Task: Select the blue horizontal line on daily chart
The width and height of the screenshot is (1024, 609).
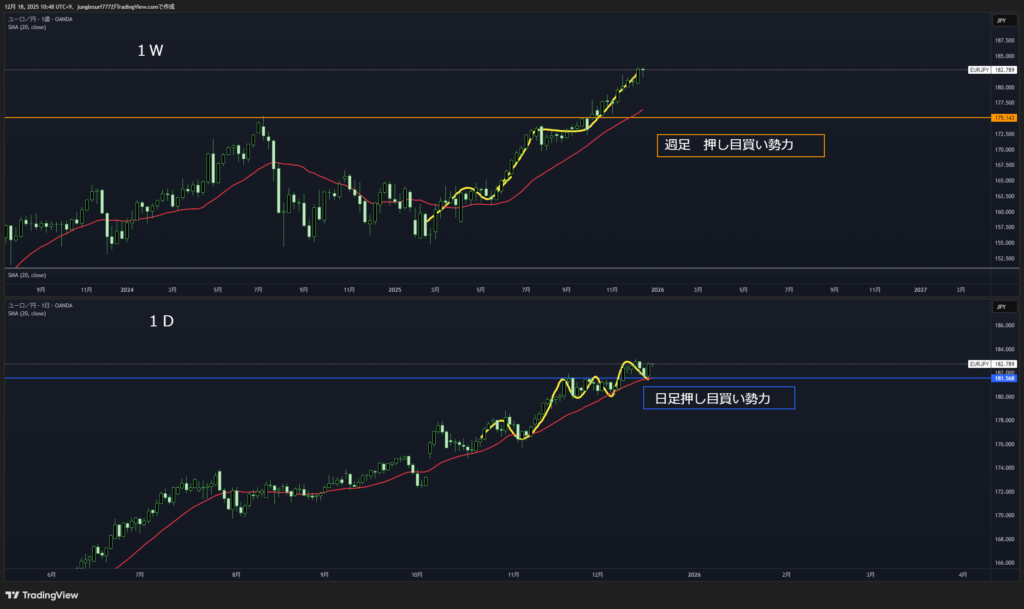Action: point(300,379)
